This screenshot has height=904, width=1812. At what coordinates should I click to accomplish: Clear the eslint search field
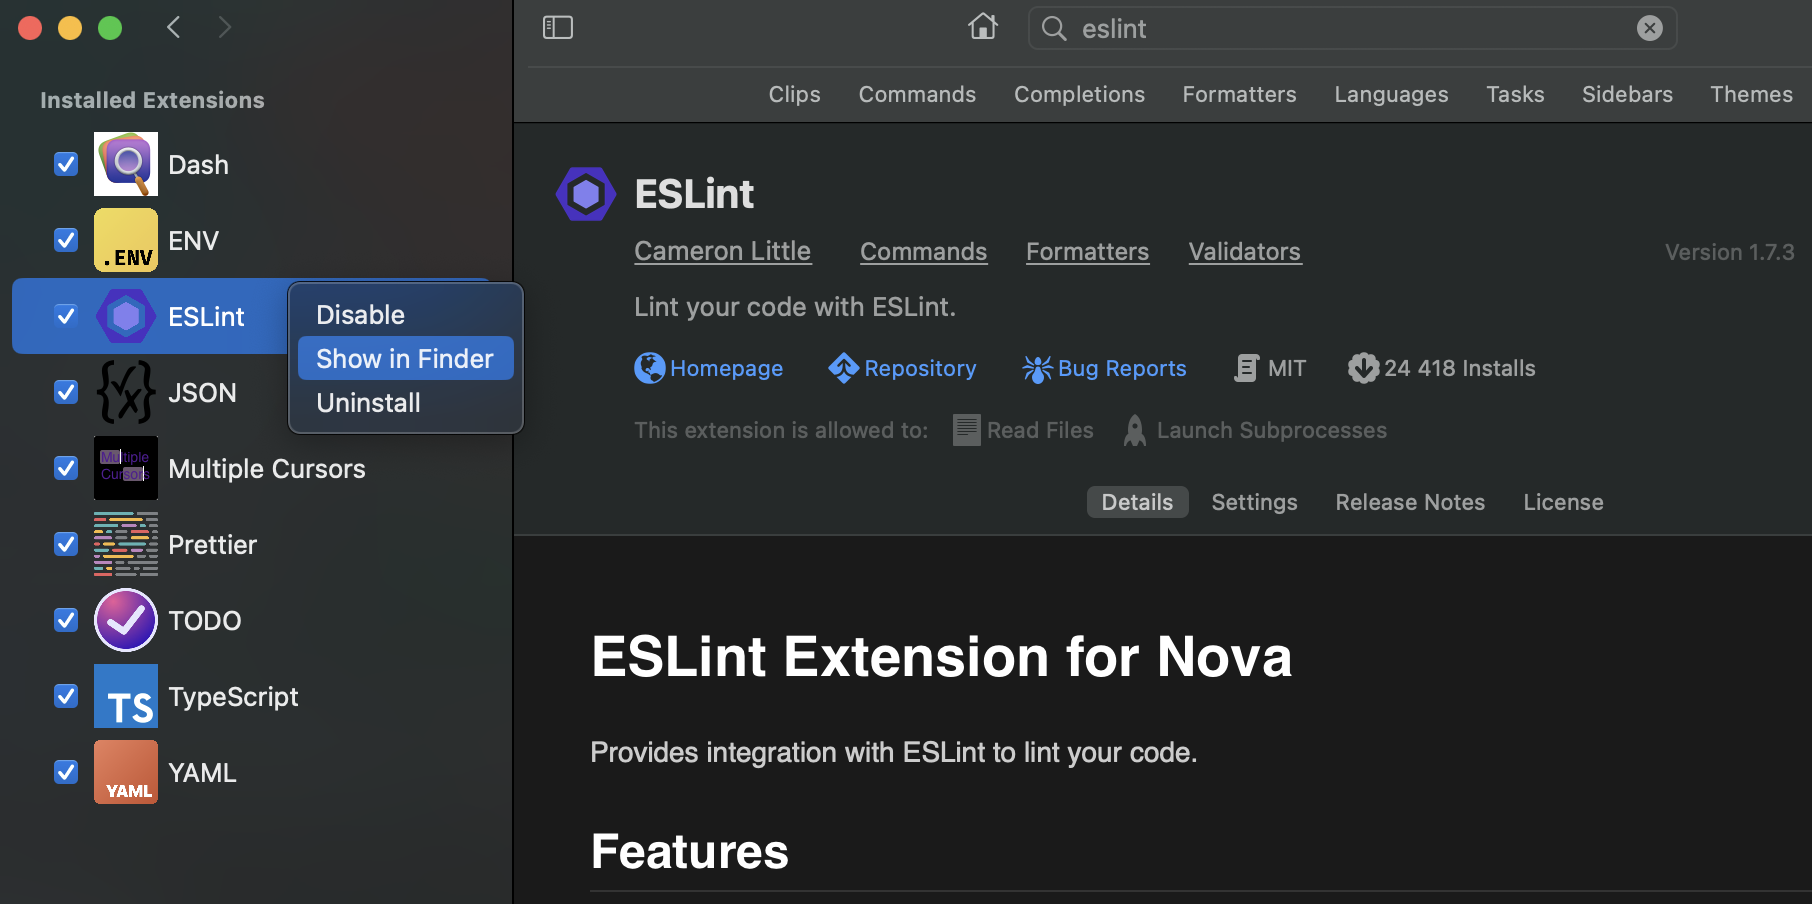(1648, 27)
